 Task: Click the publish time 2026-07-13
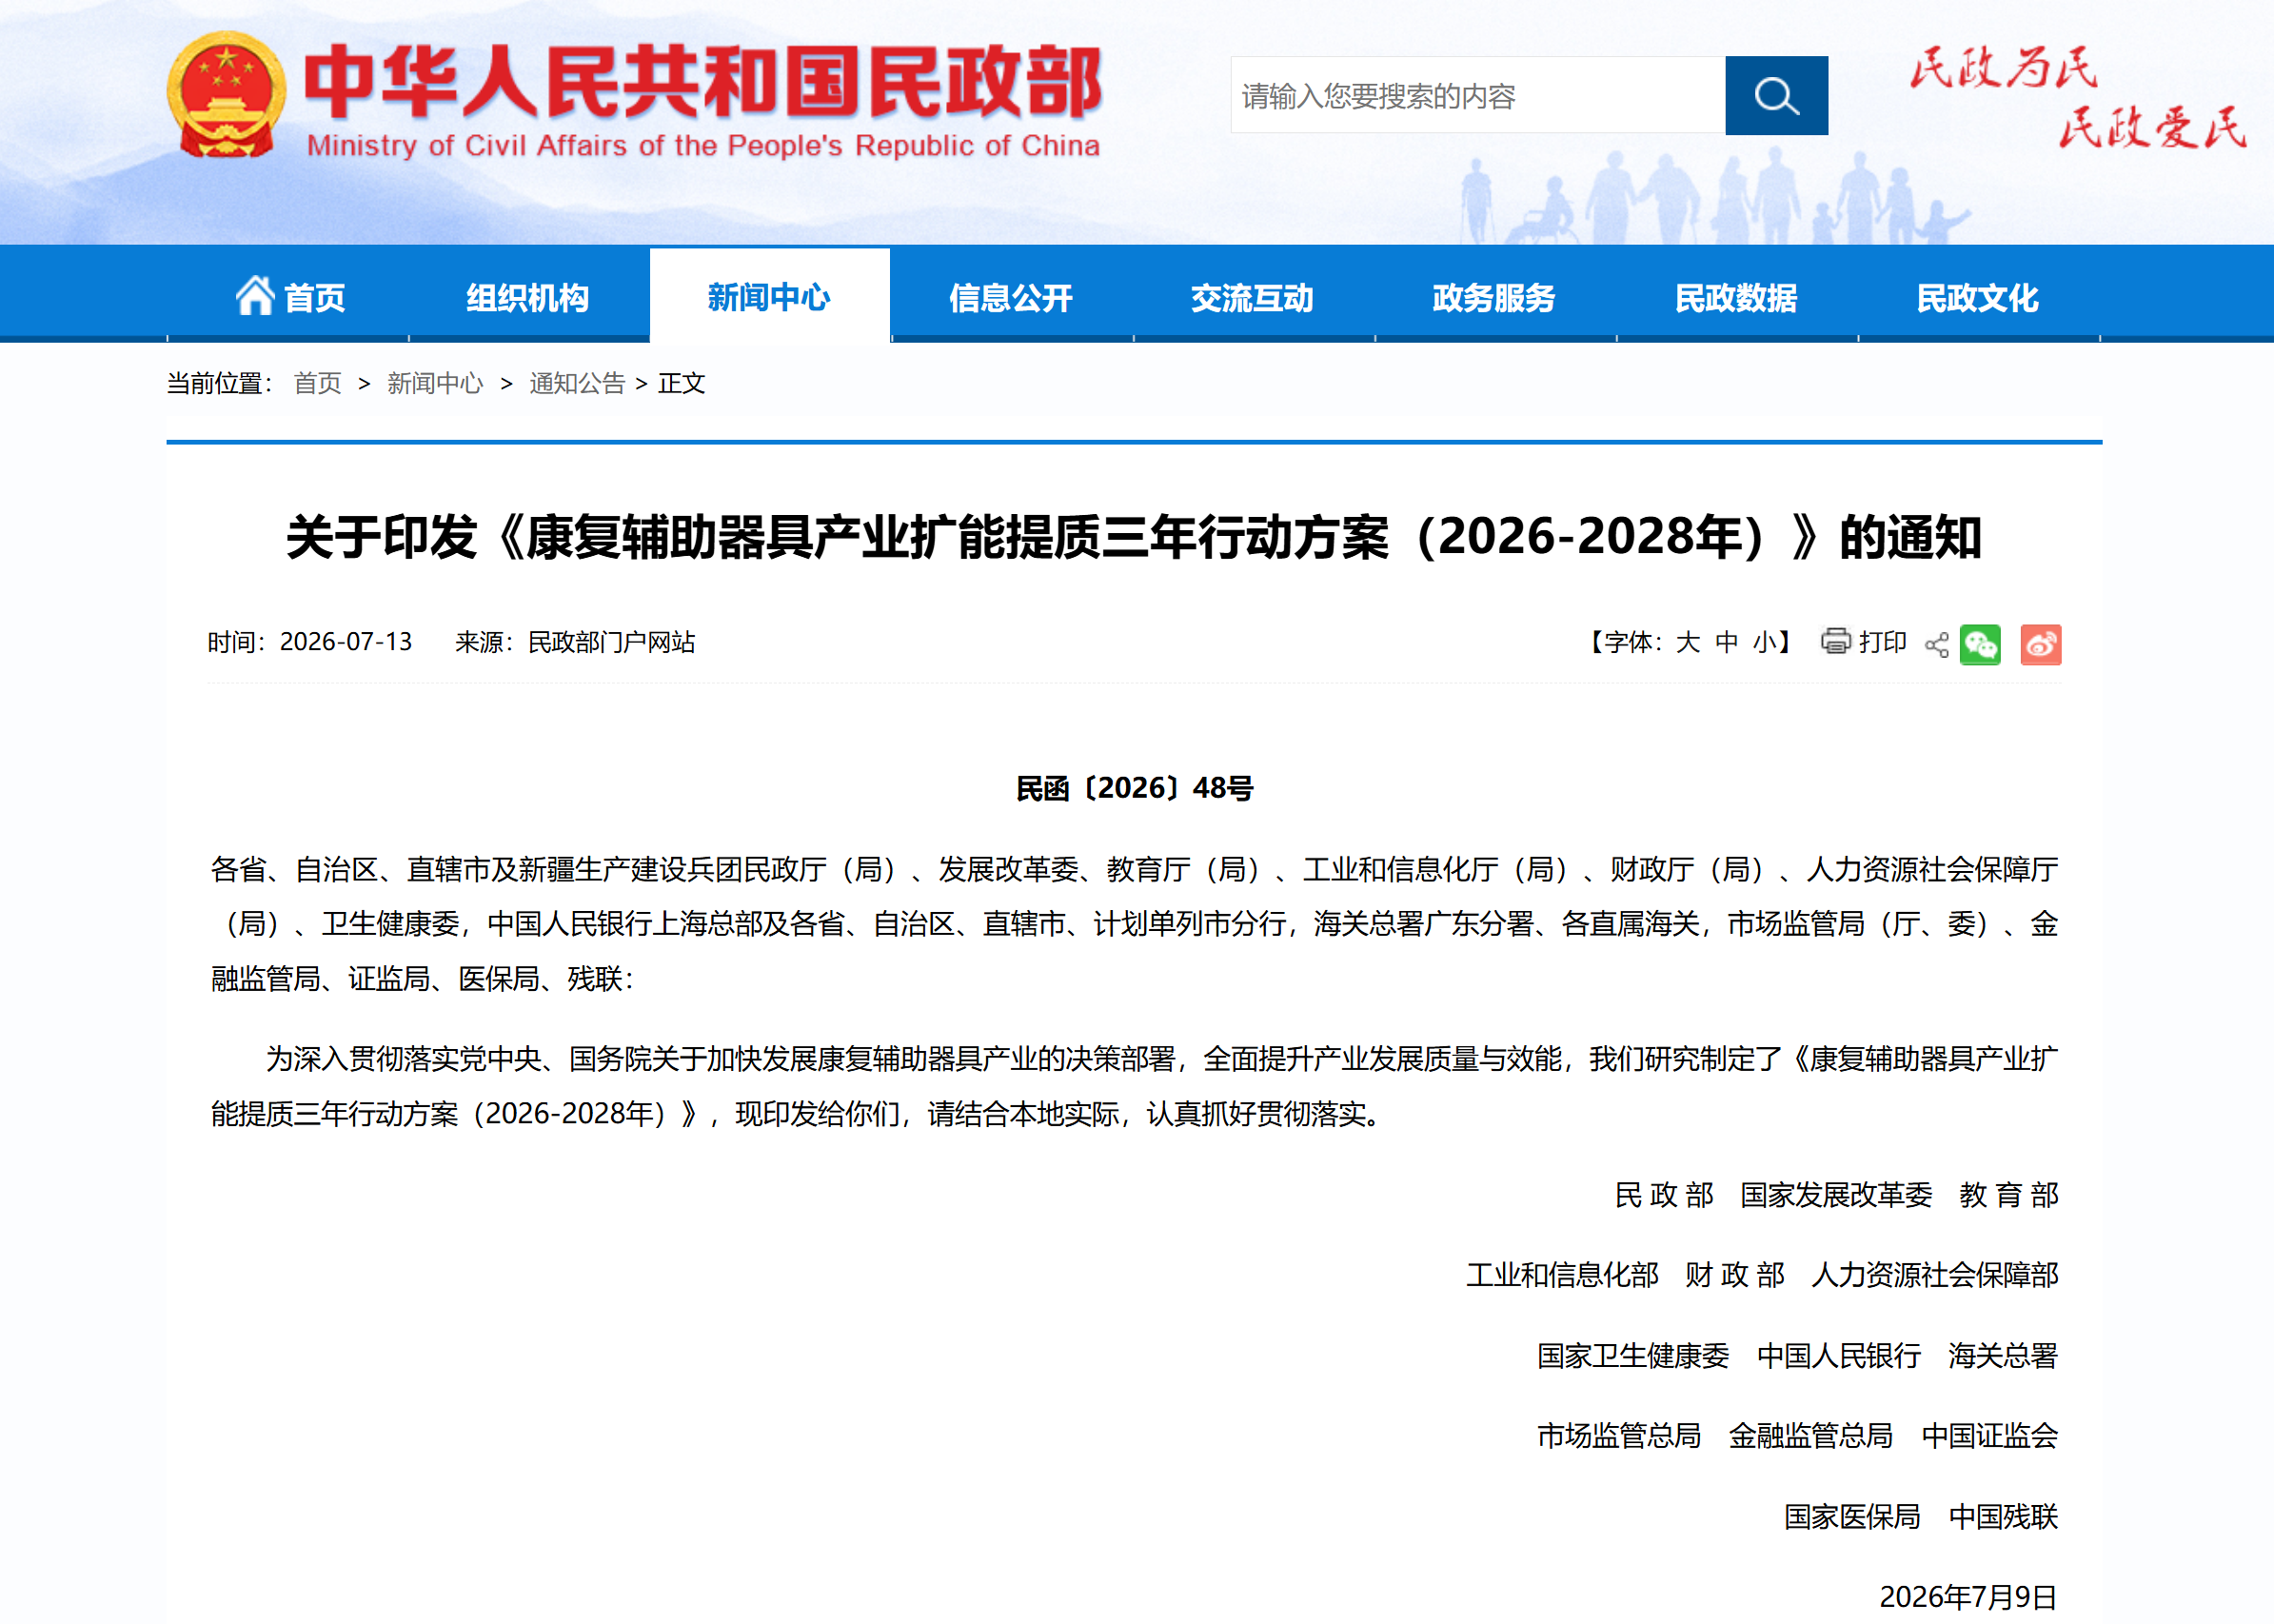tap(346, 642)
